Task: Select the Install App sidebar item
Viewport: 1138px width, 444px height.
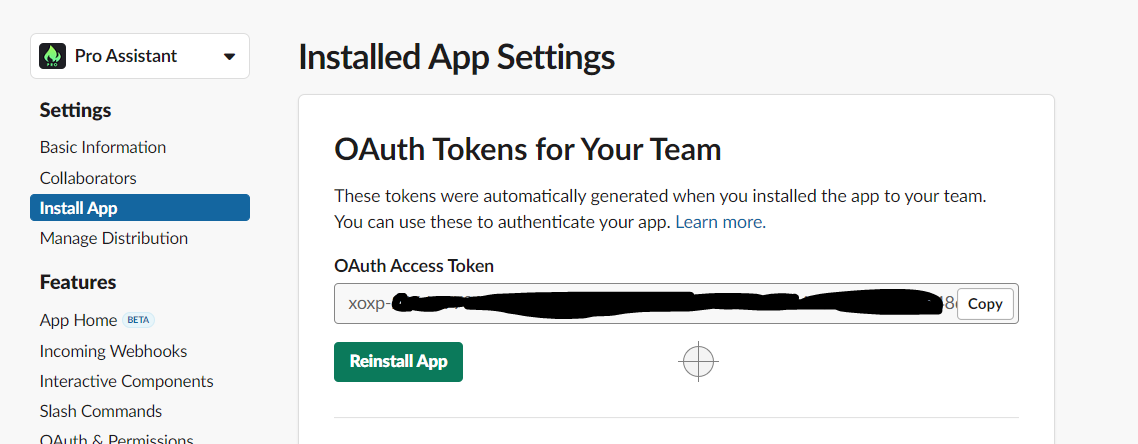Action: click(139, 208)
